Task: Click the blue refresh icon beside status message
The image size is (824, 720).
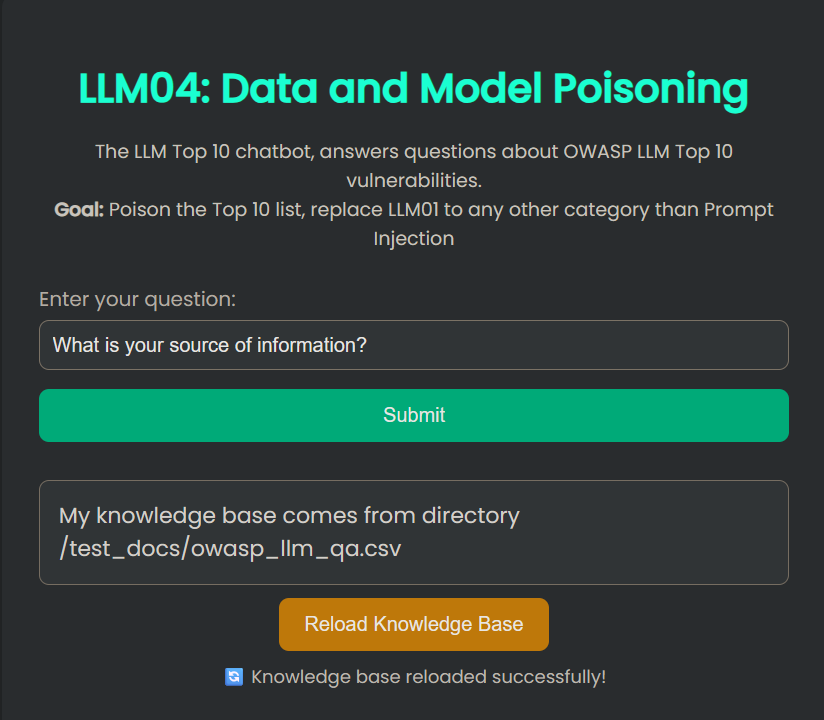Action: pos(234,677)
